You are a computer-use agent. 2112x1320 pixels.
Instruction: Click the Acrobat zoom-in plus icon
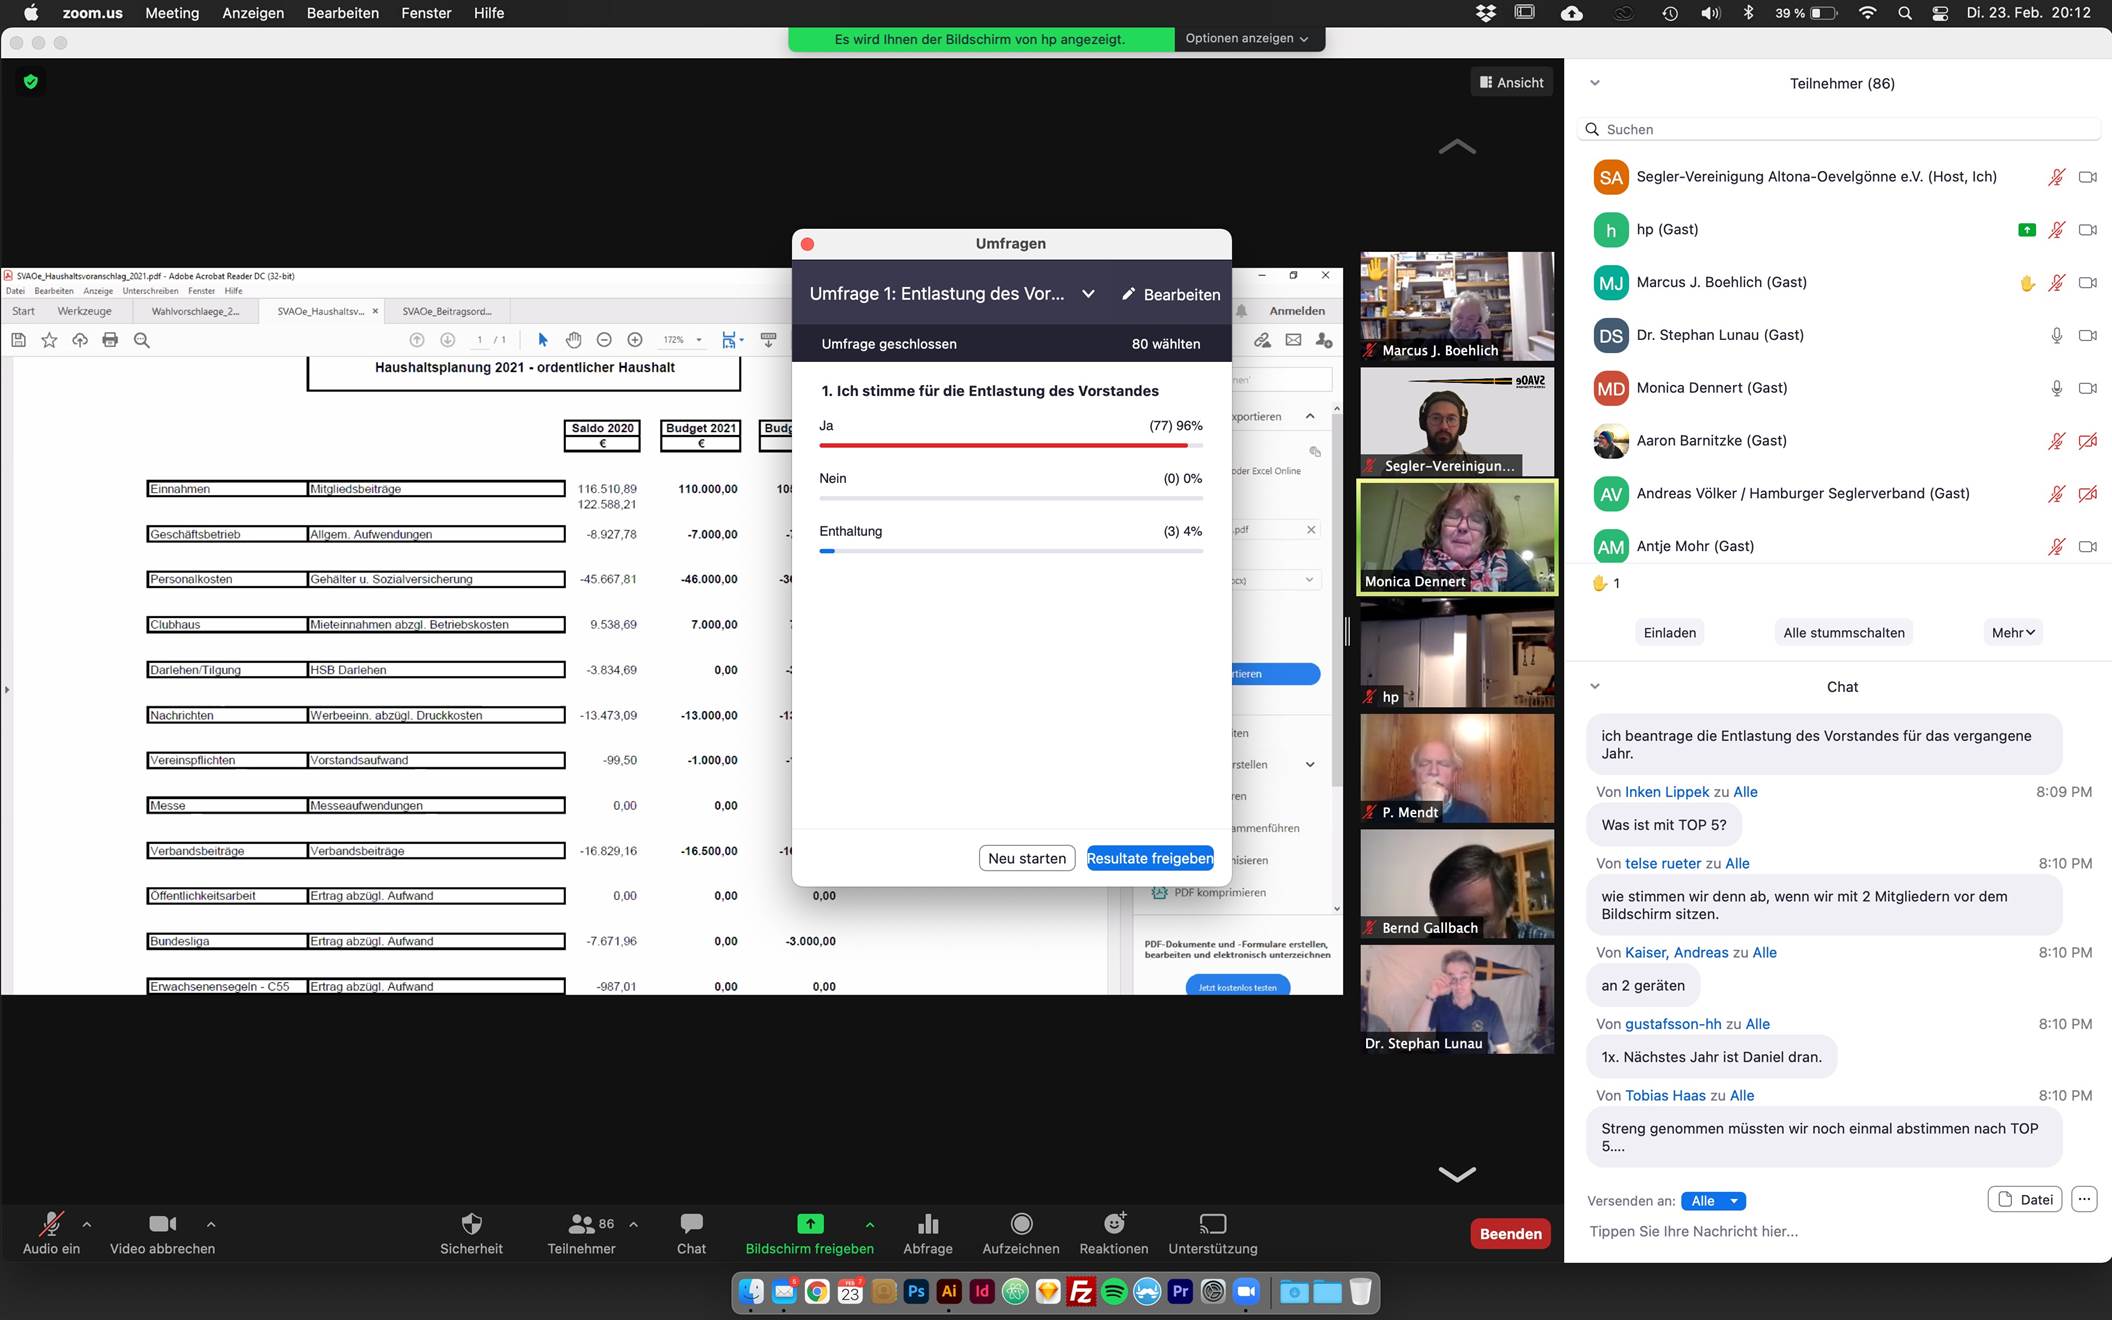click(635, 340)
